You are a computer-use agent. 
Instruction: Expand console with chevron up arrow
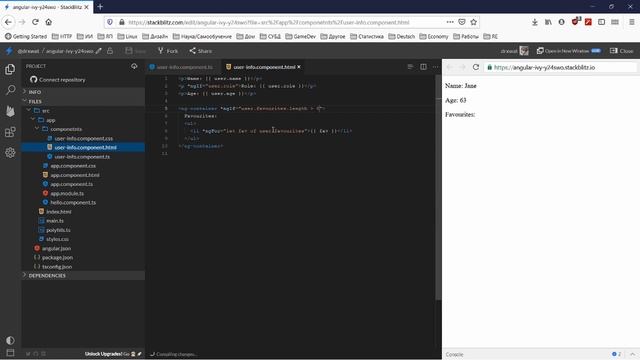pos(632,354)
